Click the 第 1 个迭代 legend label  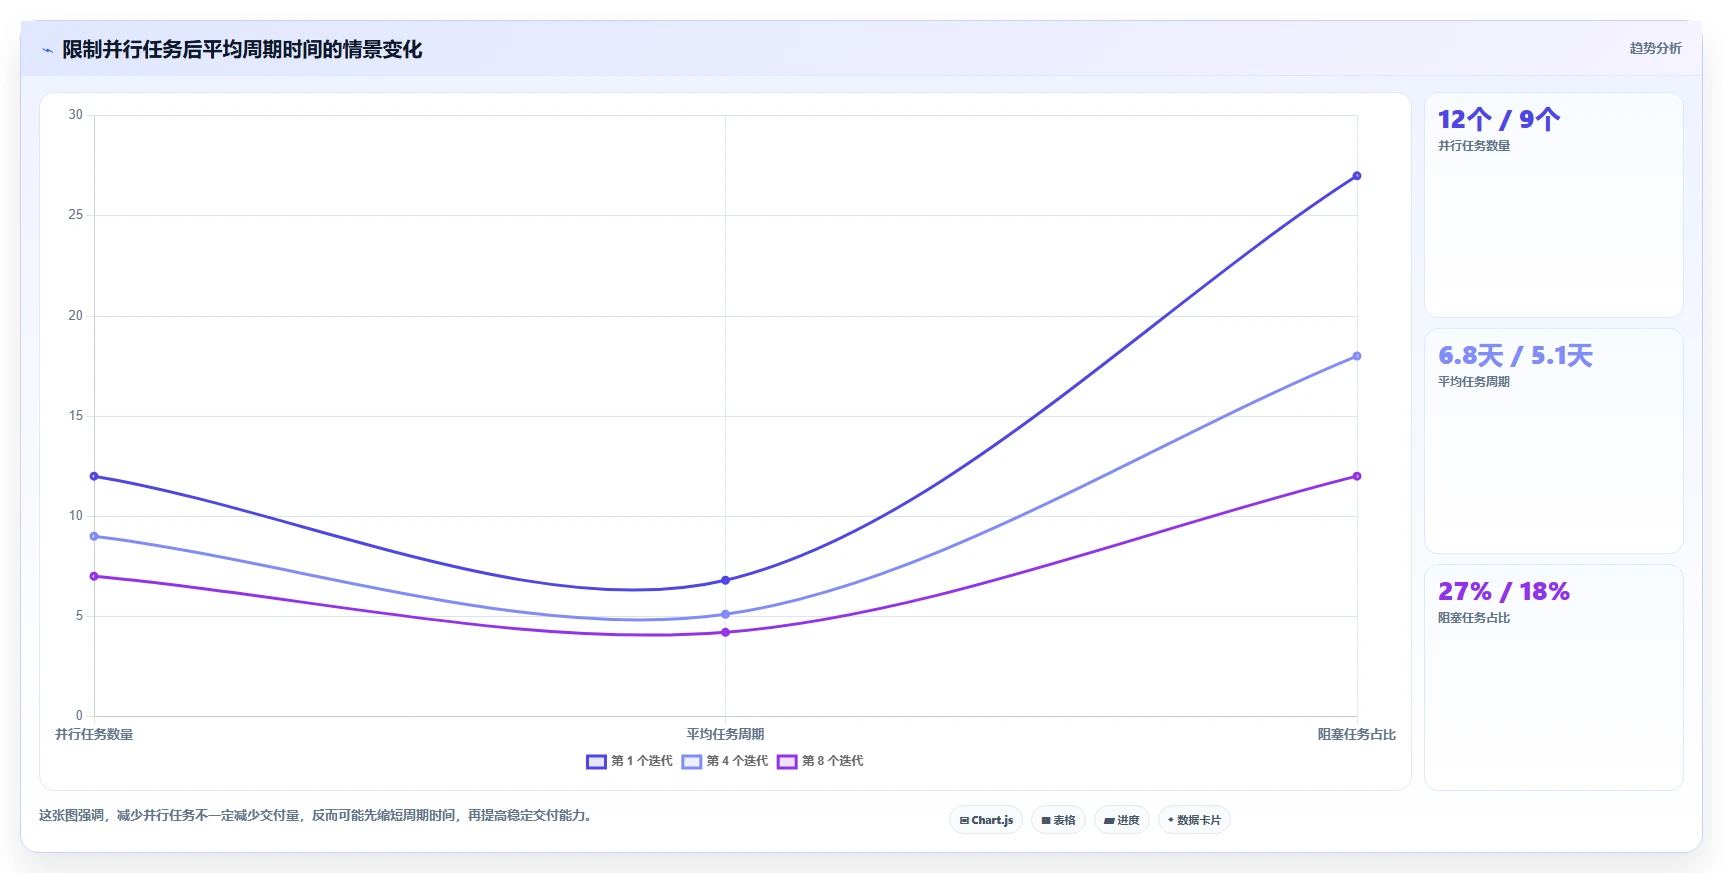(642, 761)
